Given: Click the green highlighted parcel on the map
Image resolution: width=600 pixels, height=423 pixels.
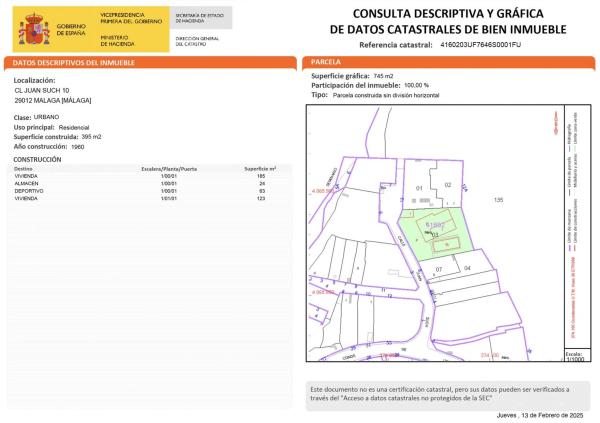Looking at the screenshot, I should point(434,233).
